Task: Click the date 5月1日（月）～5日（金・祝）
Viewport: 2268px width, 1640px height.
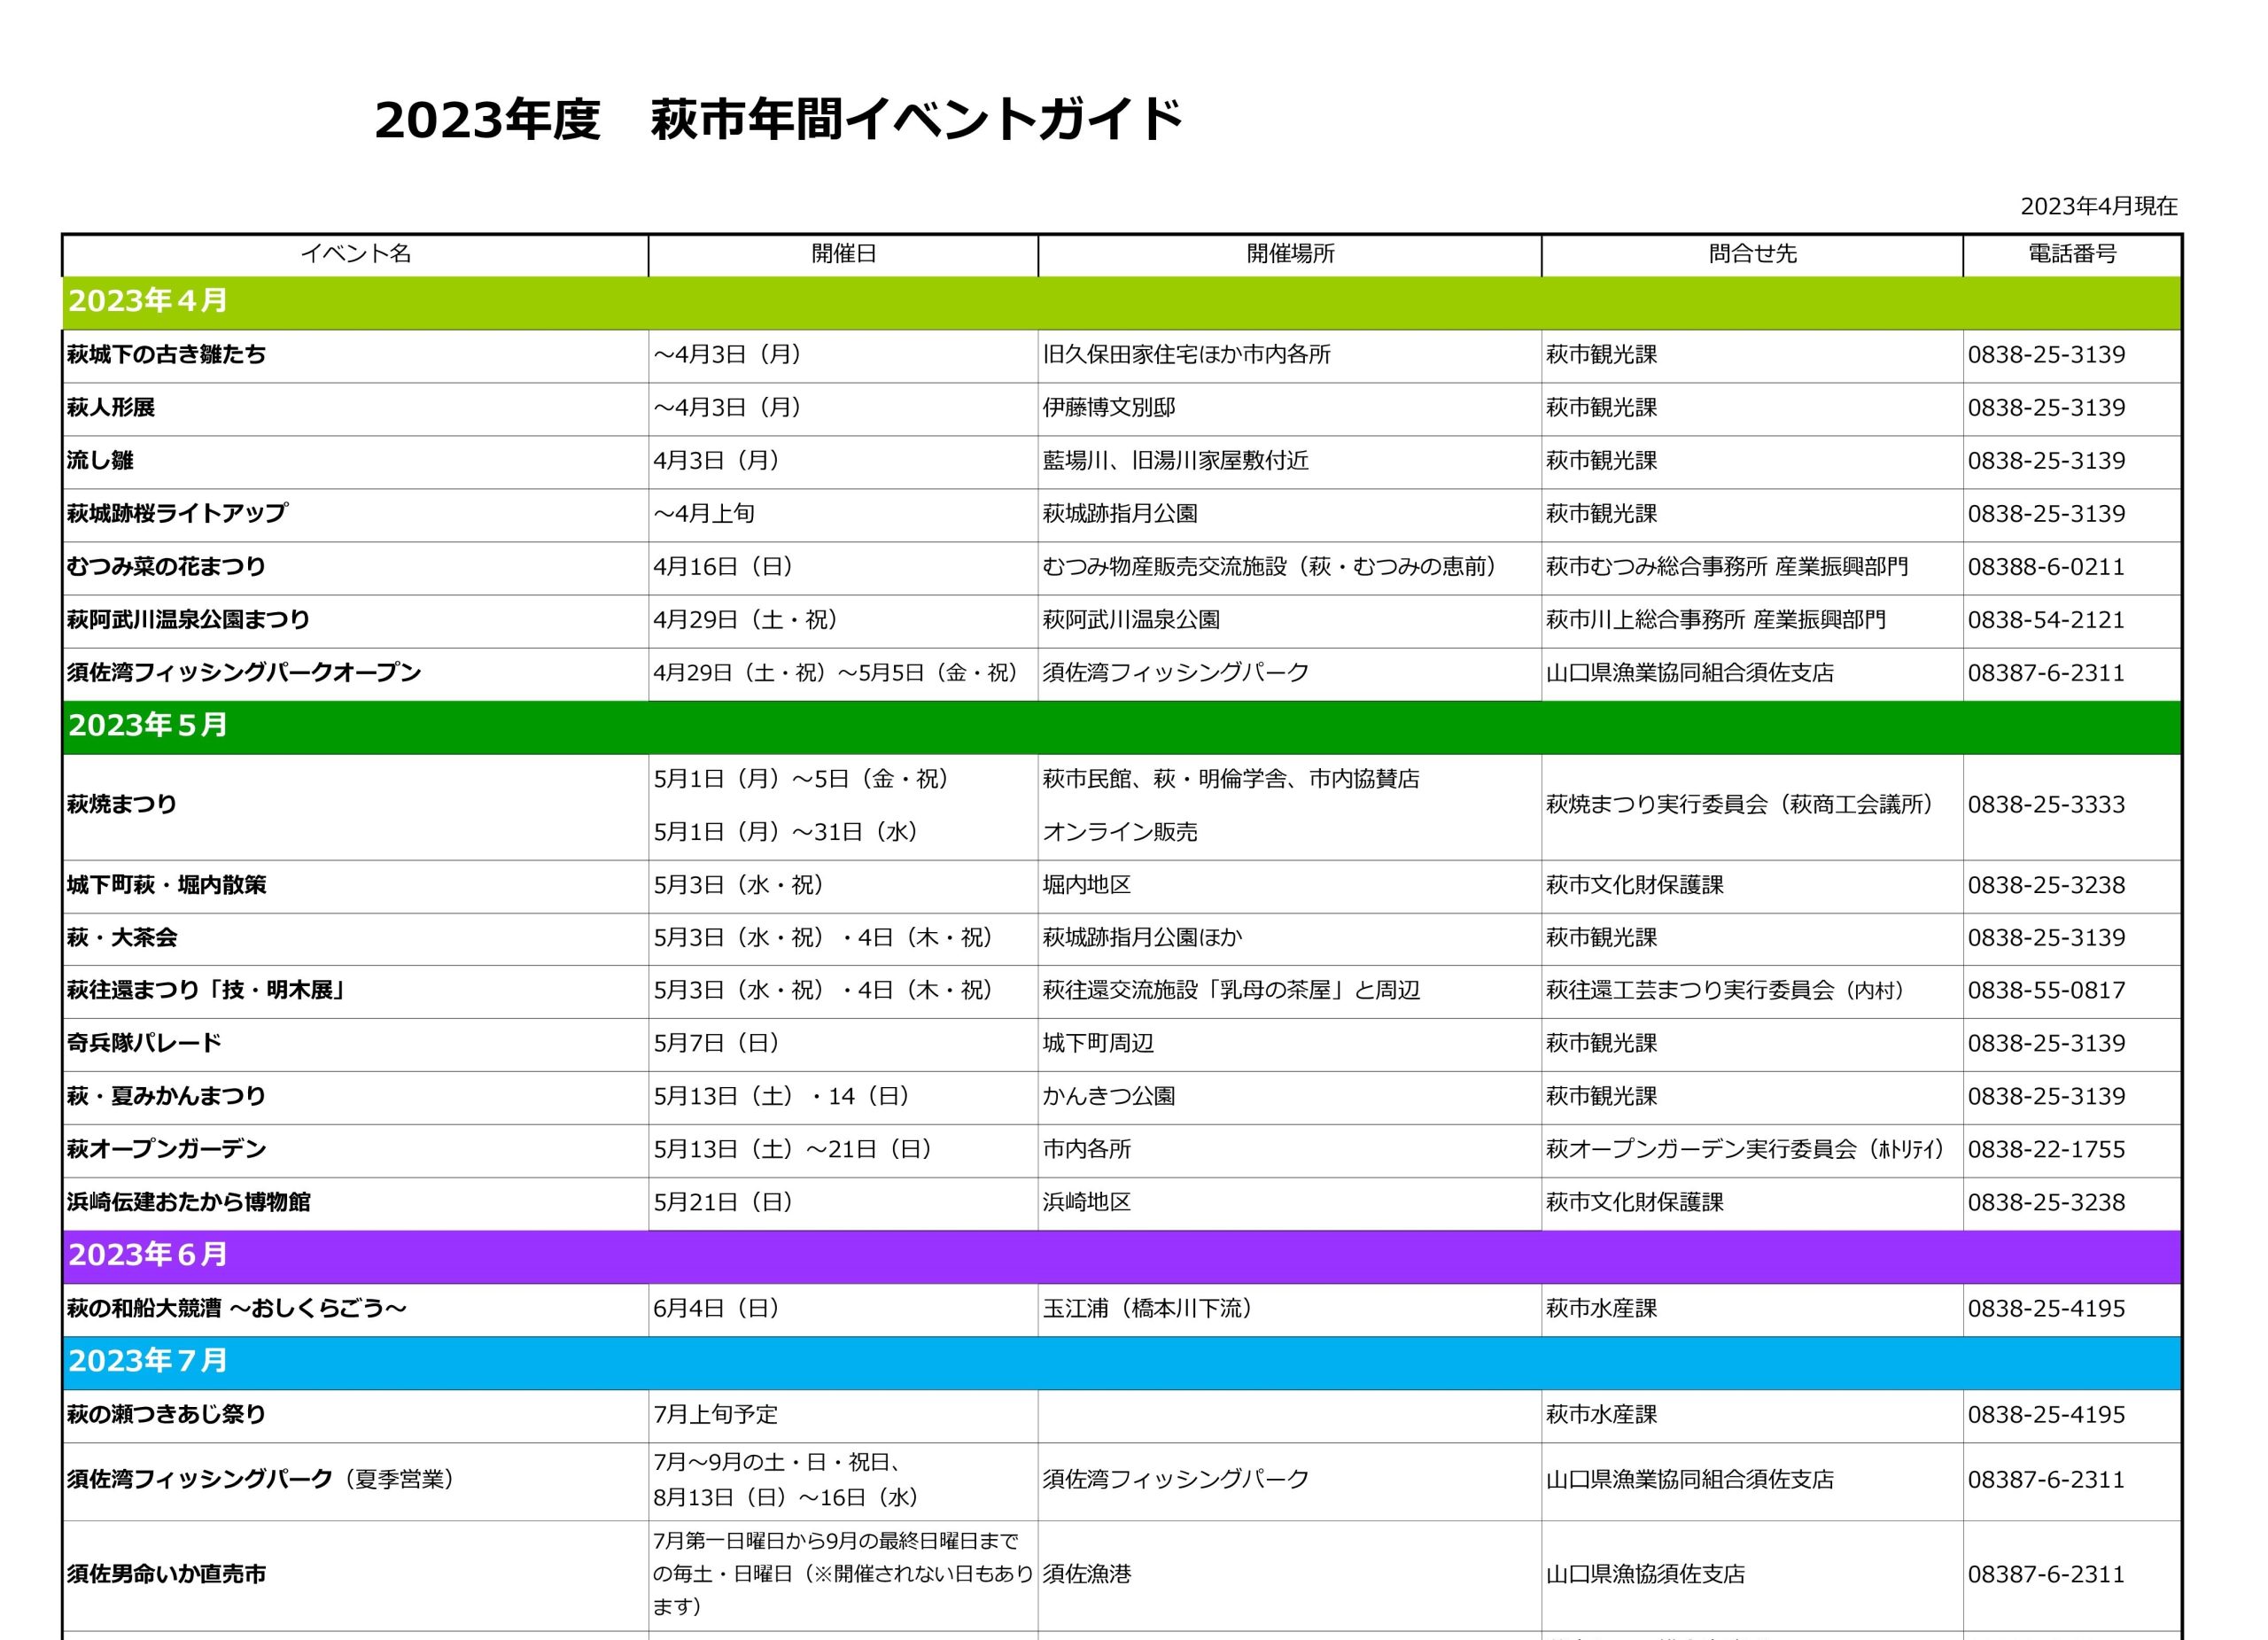Action: [x=802, y=779]
